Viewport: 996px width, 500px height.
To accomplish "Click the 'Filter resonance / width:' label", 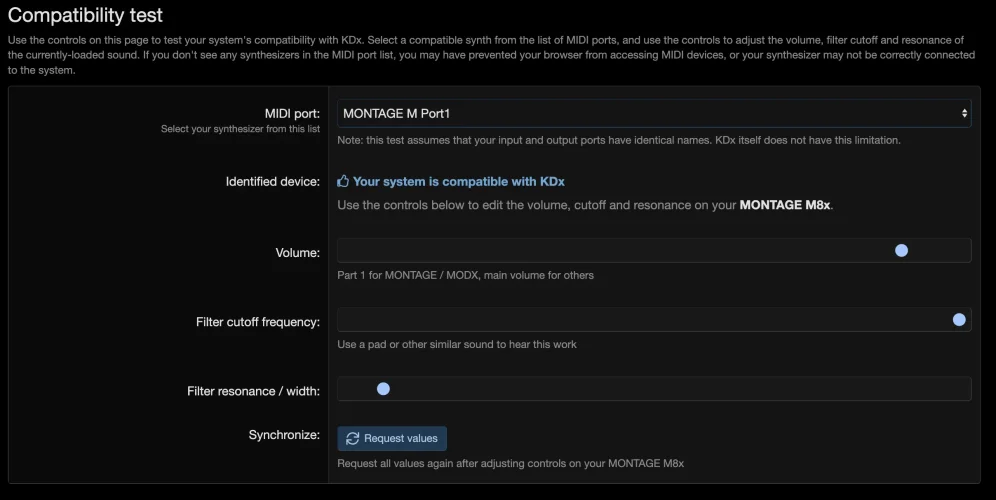I will (253, 391).
